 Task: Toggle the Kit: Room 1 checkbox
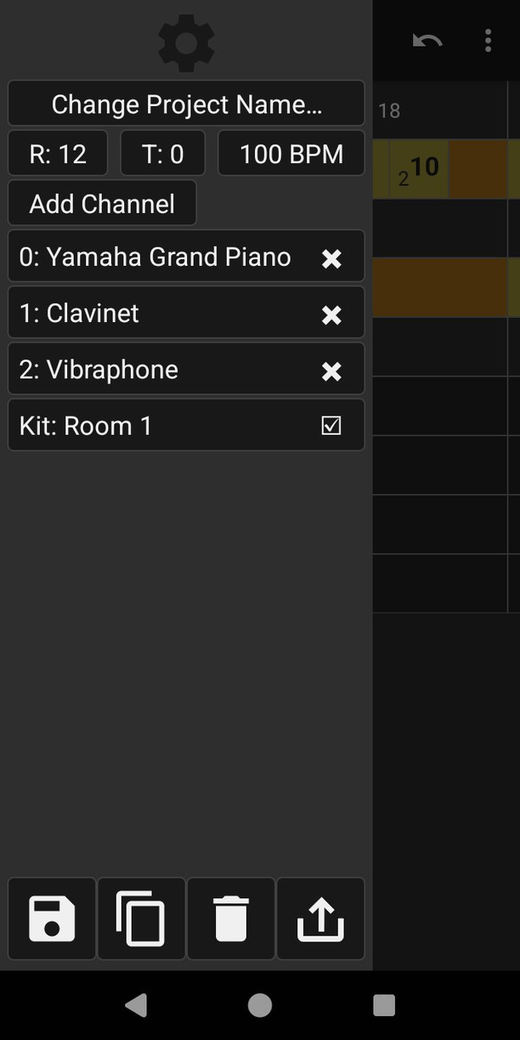(331, 425)
